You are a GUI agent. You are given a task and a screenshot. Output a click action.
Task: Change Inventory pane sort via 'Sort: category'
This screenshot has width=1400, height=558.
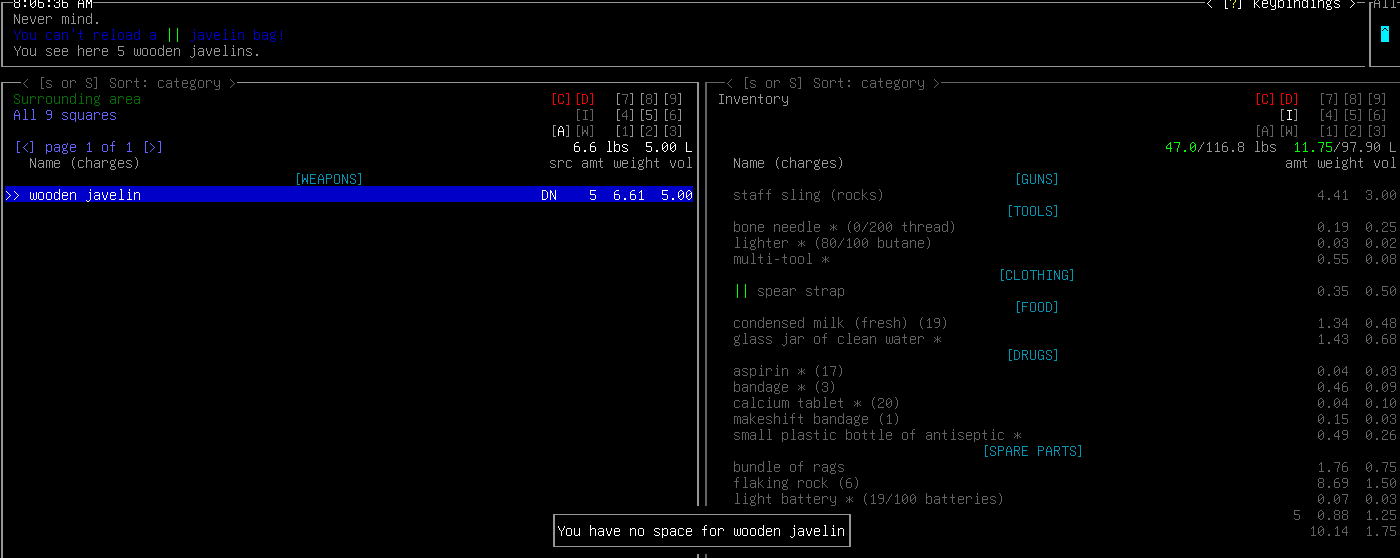(x=869, y=83)
